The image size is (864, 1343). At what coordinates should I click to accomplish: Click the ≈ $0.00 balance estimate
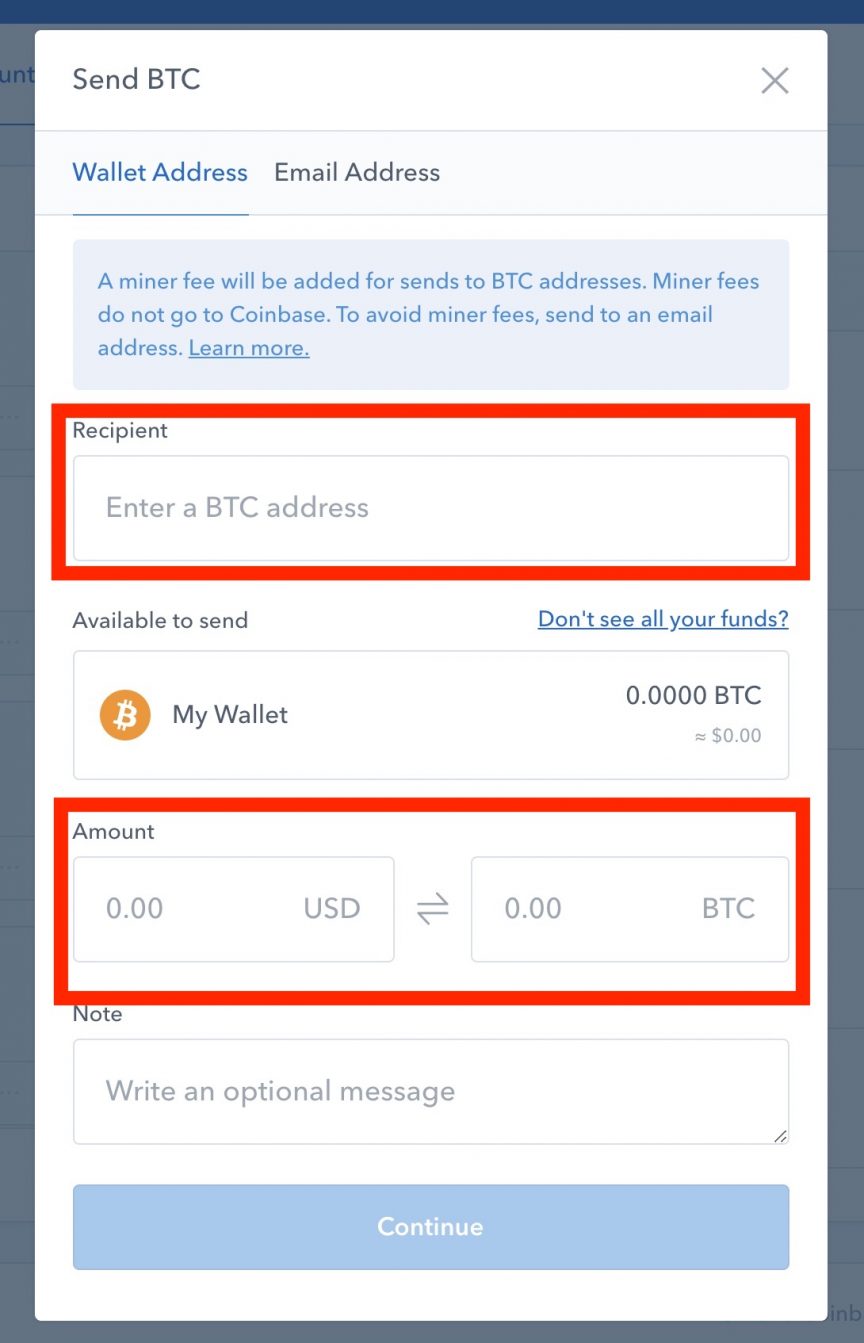[x=727, y=736]
